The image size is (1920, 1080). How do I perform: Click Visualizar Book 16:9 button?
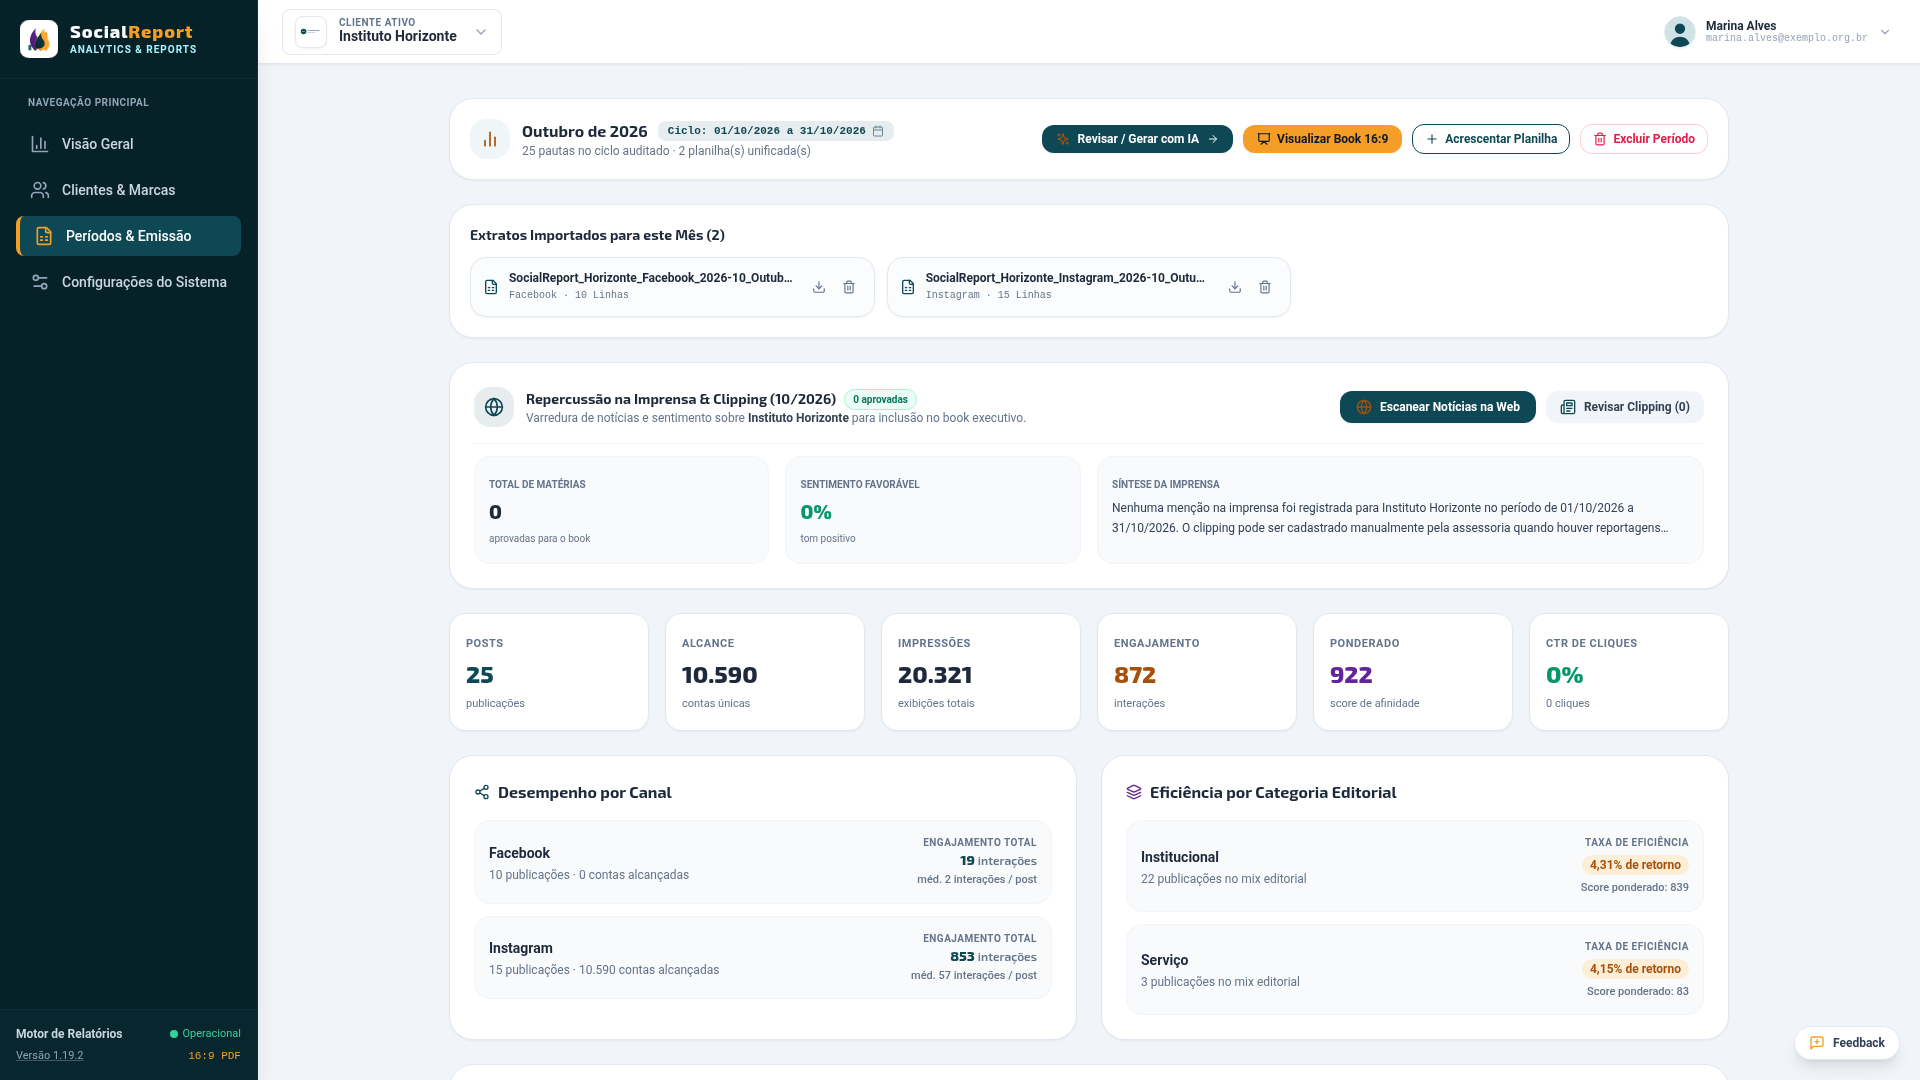1322,139
